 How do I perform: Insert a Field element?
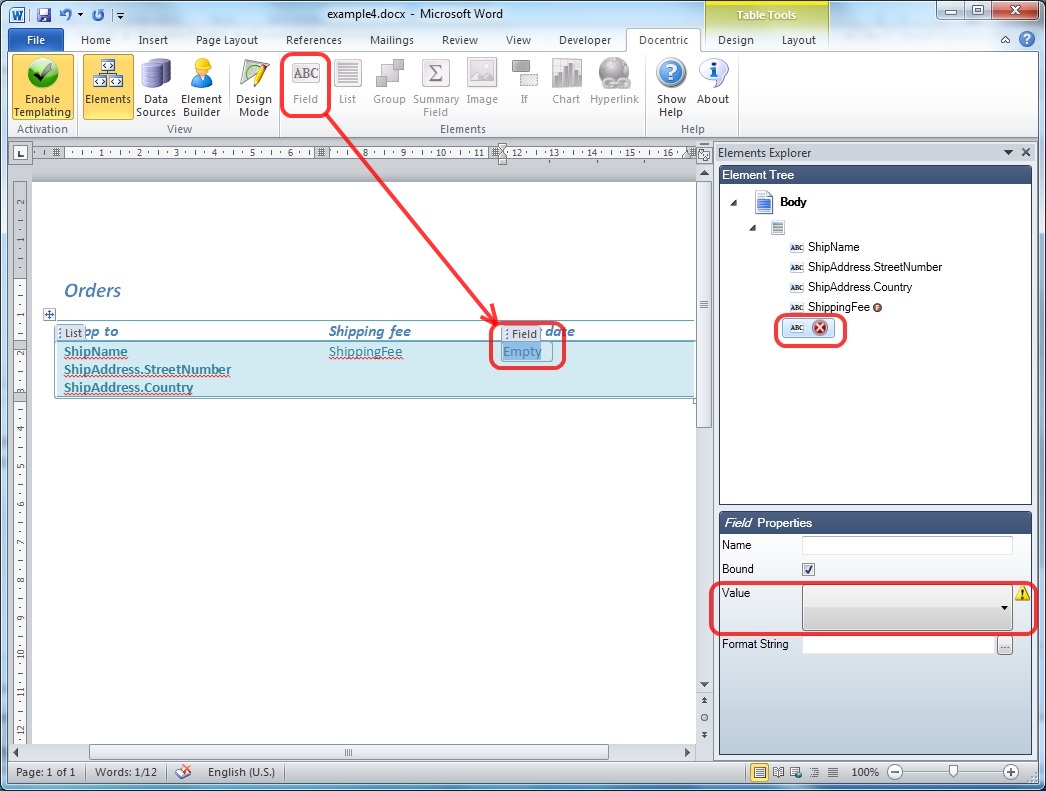pyautogui.click(x=306, y=83)
